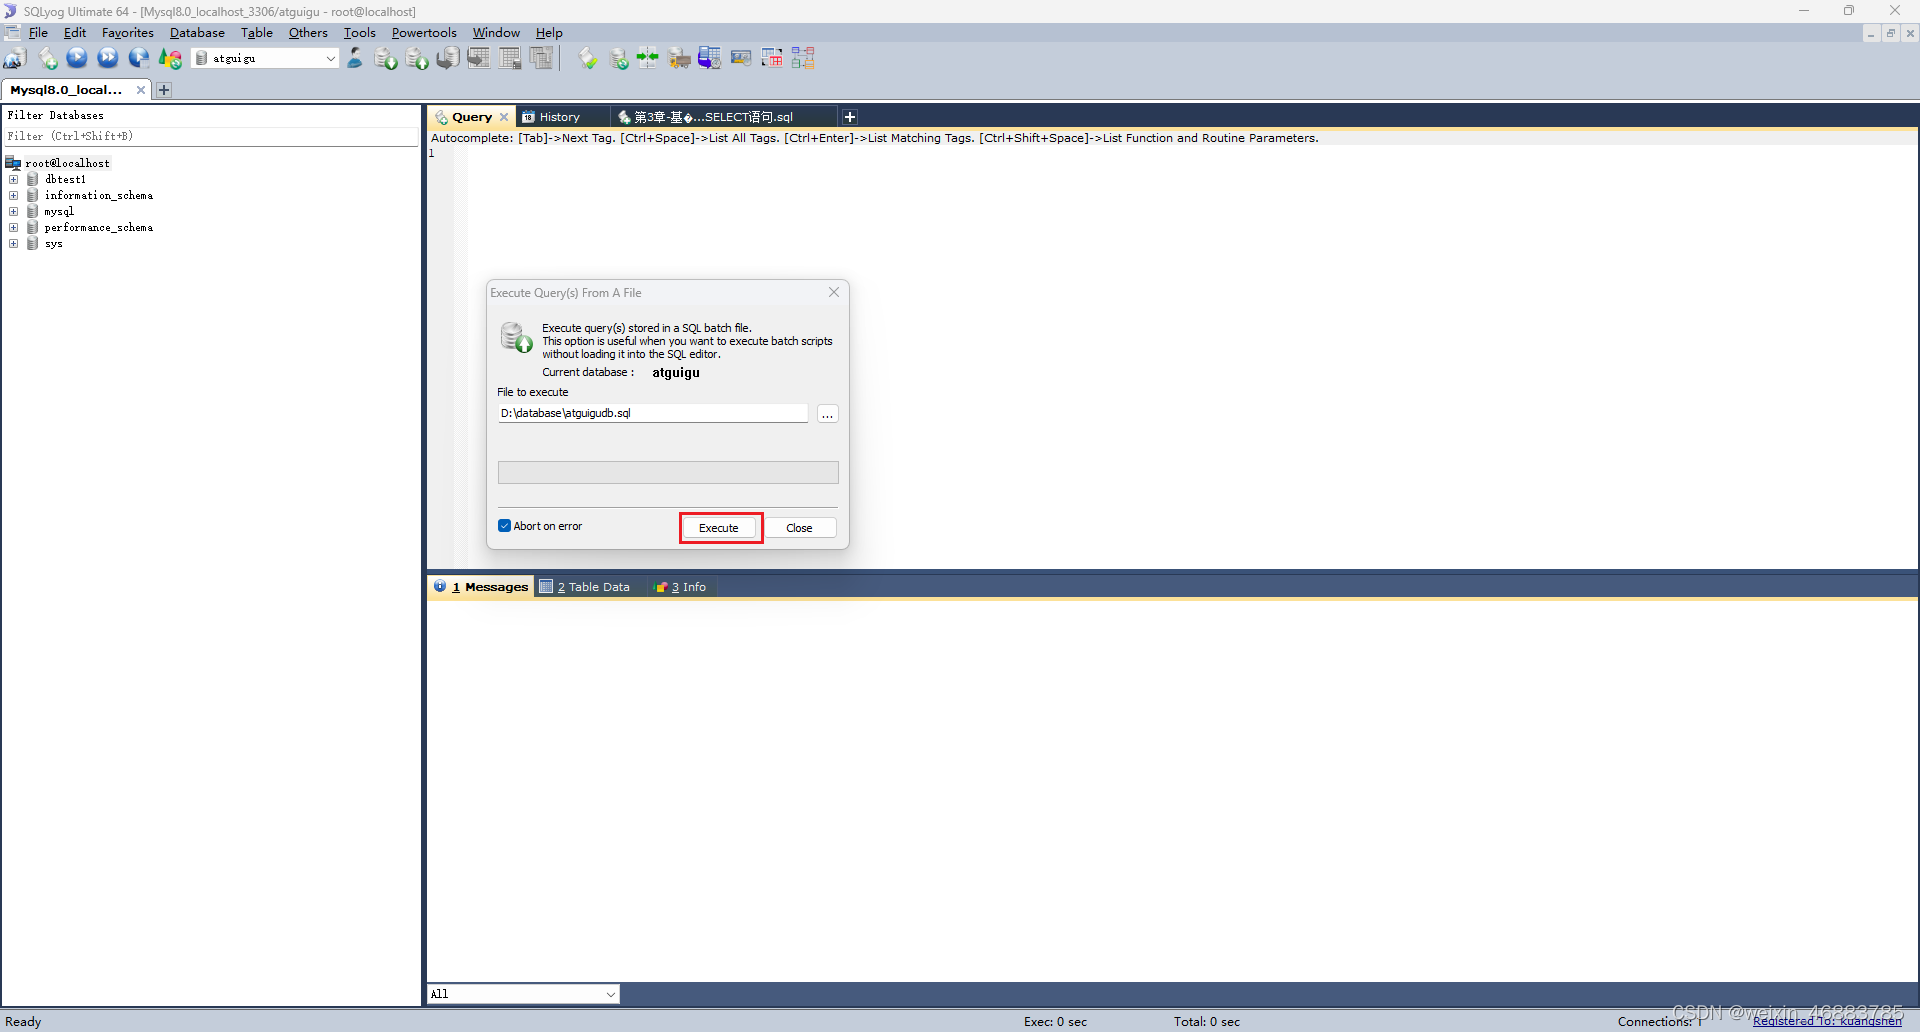Image resolution: width=1920 pixels, height=1032 pixels.
Task: Click the Registered To: kuangshen link
Action: coord(1827,1021)
